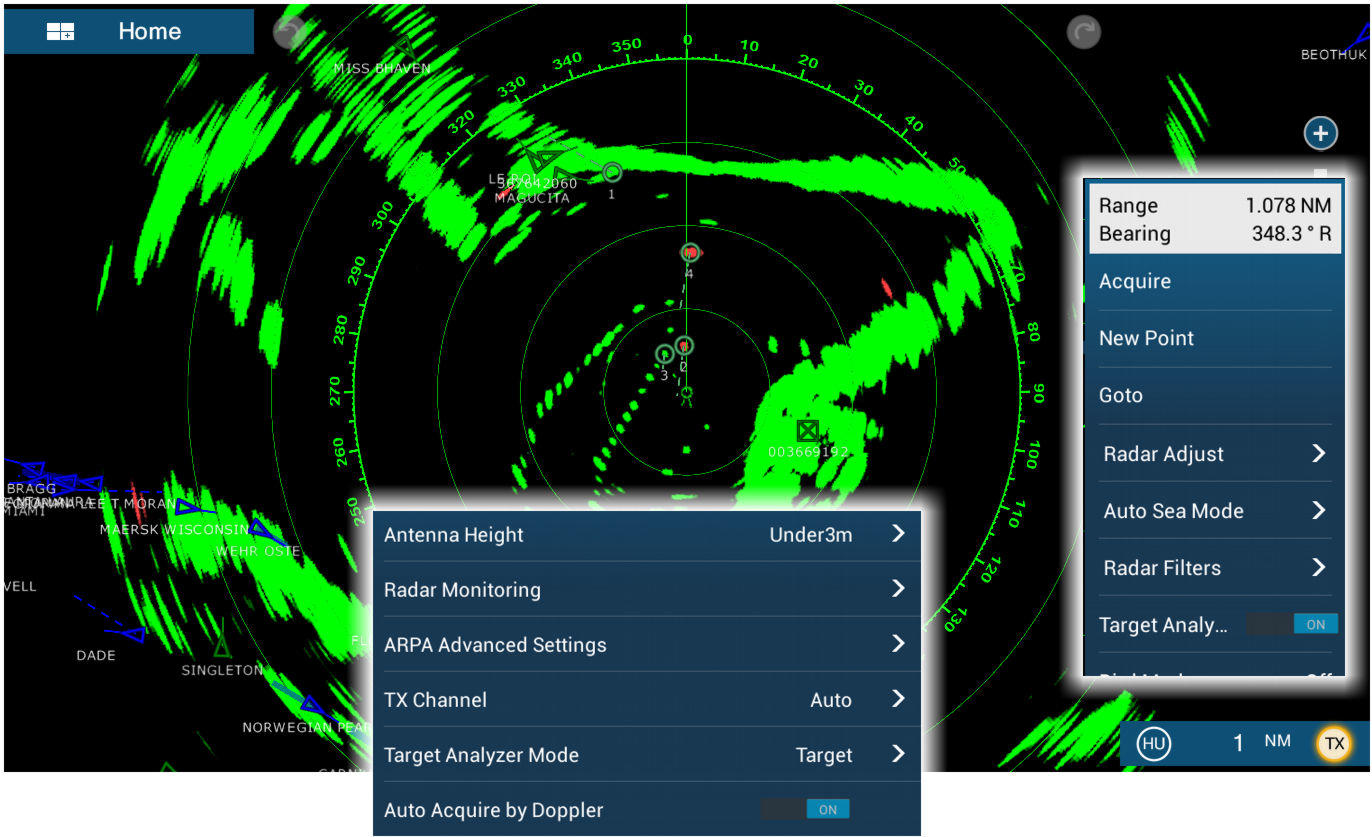Expand the Radar Adjust submenu arrow
1372x837 pixels.
[1318, 453]
